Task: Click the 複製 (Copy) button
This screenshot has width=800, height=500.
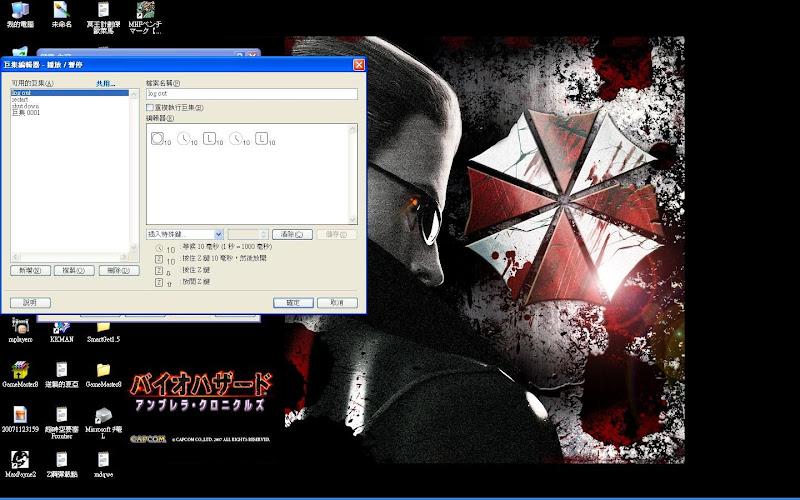Action: tap(74, 270)
